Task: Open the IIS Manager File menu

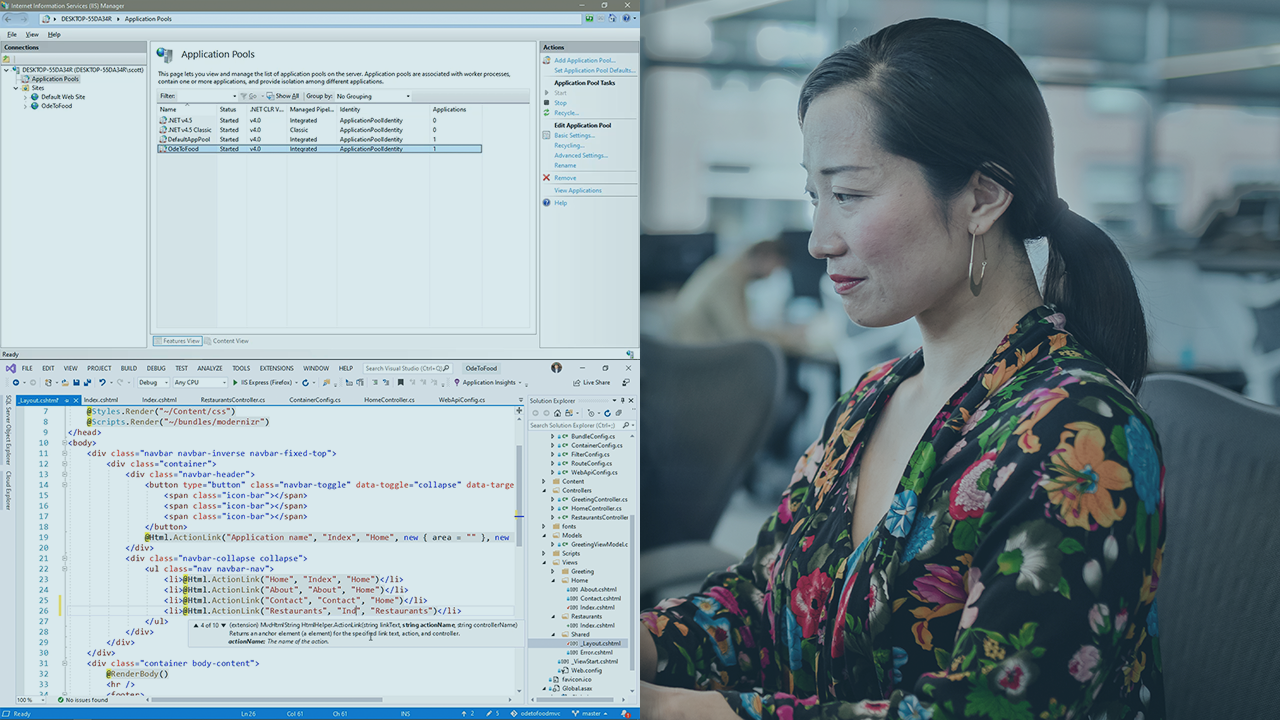Action: (12, 34)
